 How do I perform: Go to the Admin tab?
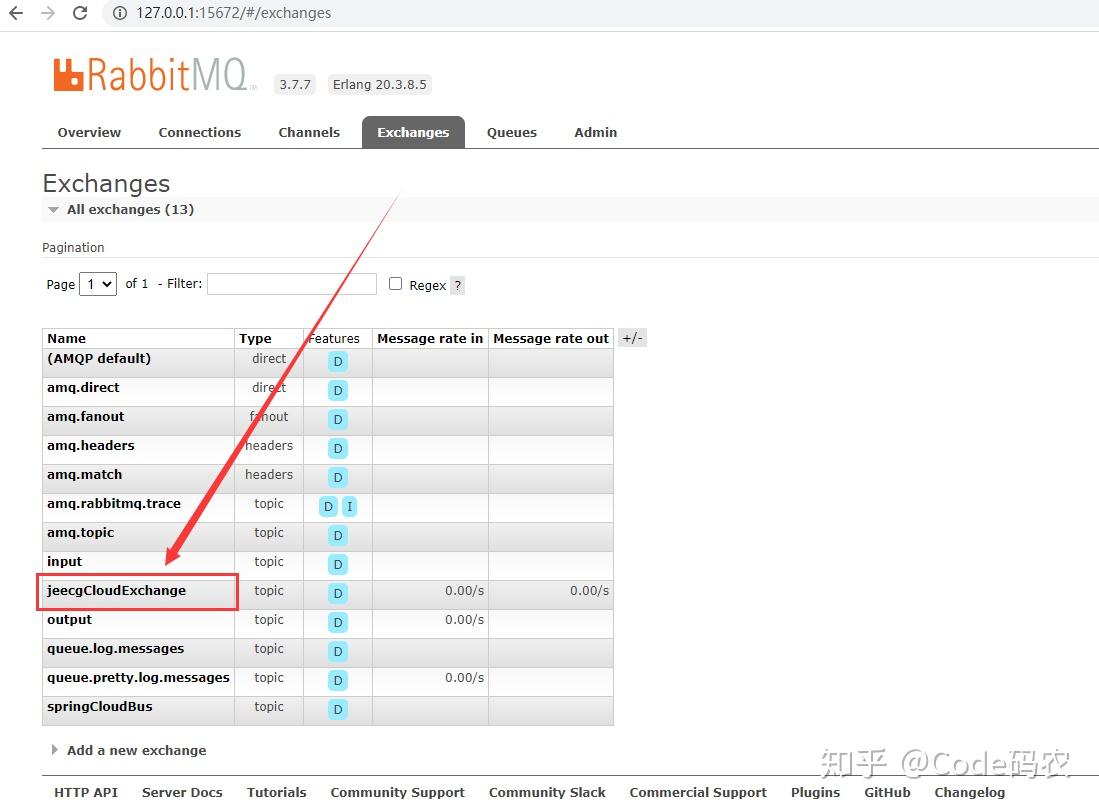596,132
